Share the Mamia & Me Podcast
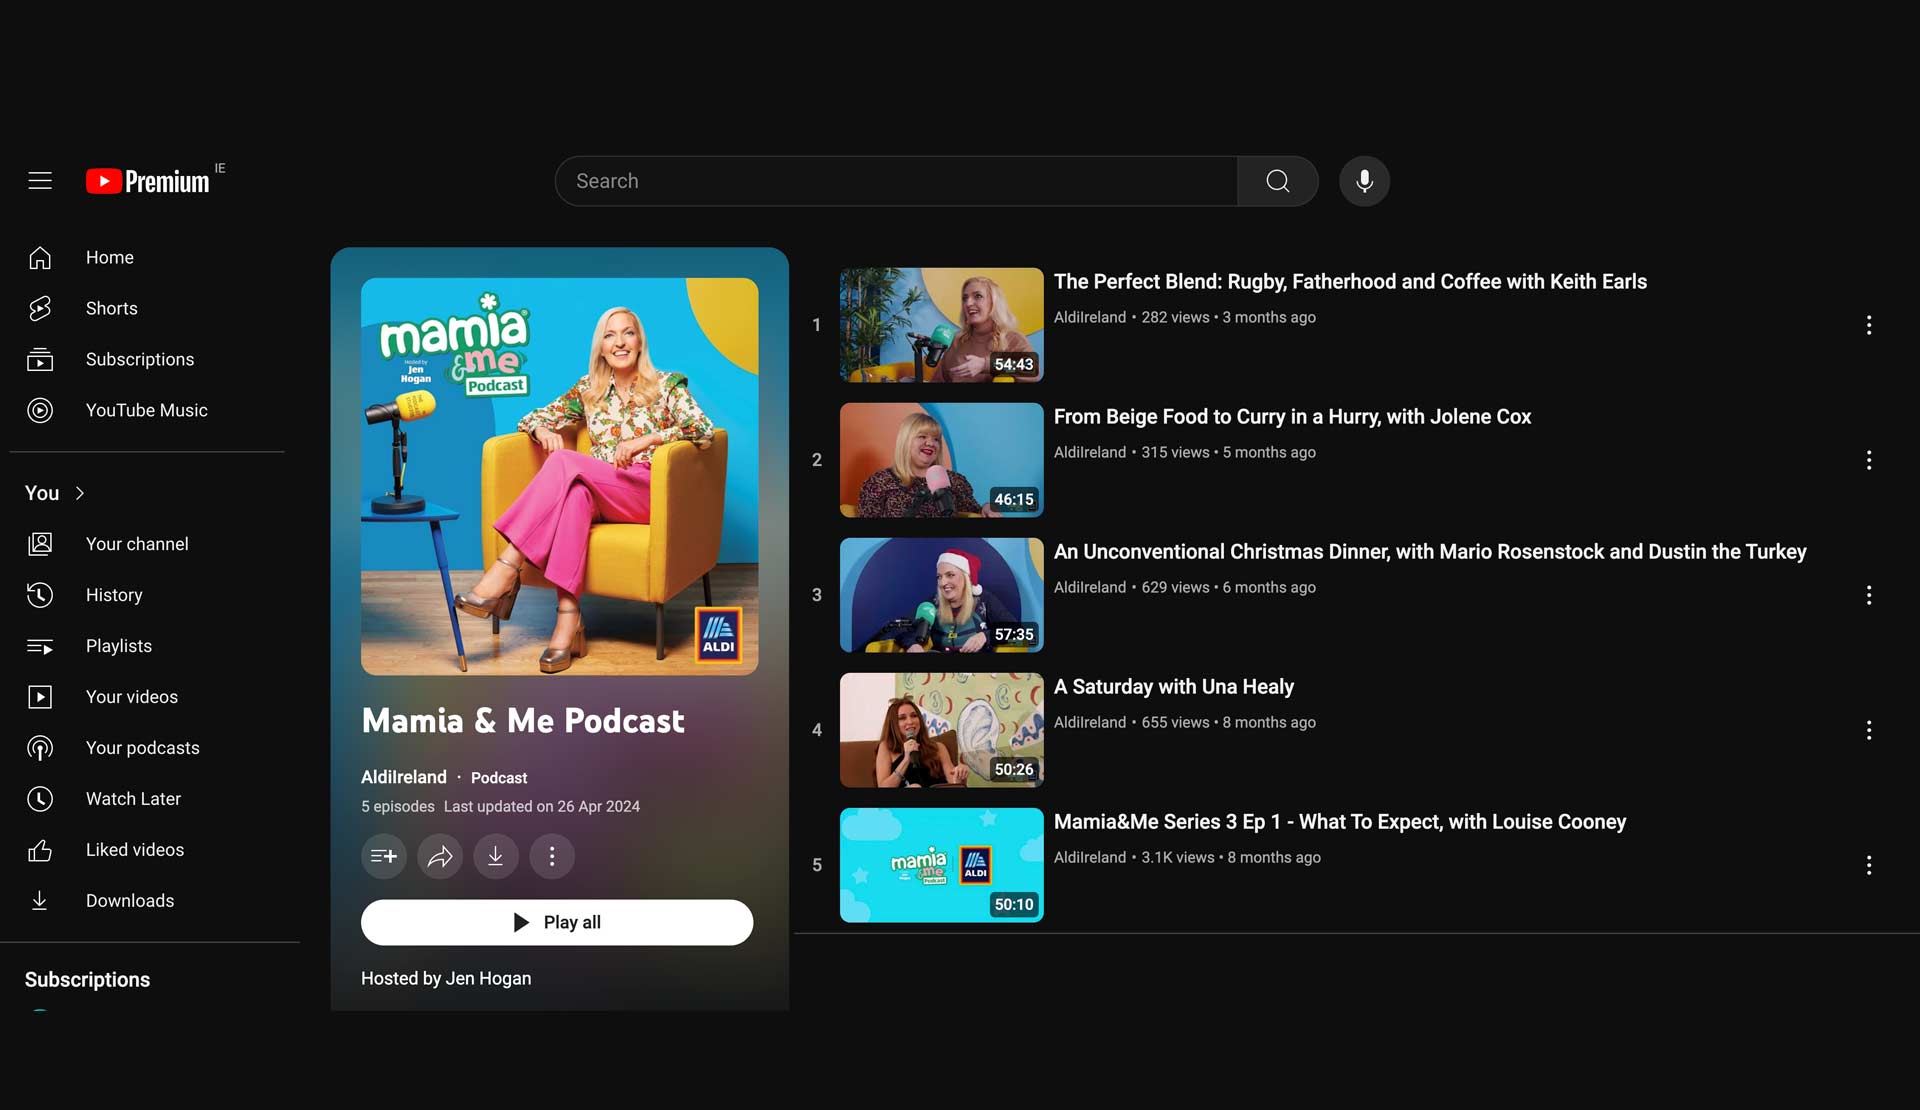This screenshot has height=1110, width=1920. [440, 856]
